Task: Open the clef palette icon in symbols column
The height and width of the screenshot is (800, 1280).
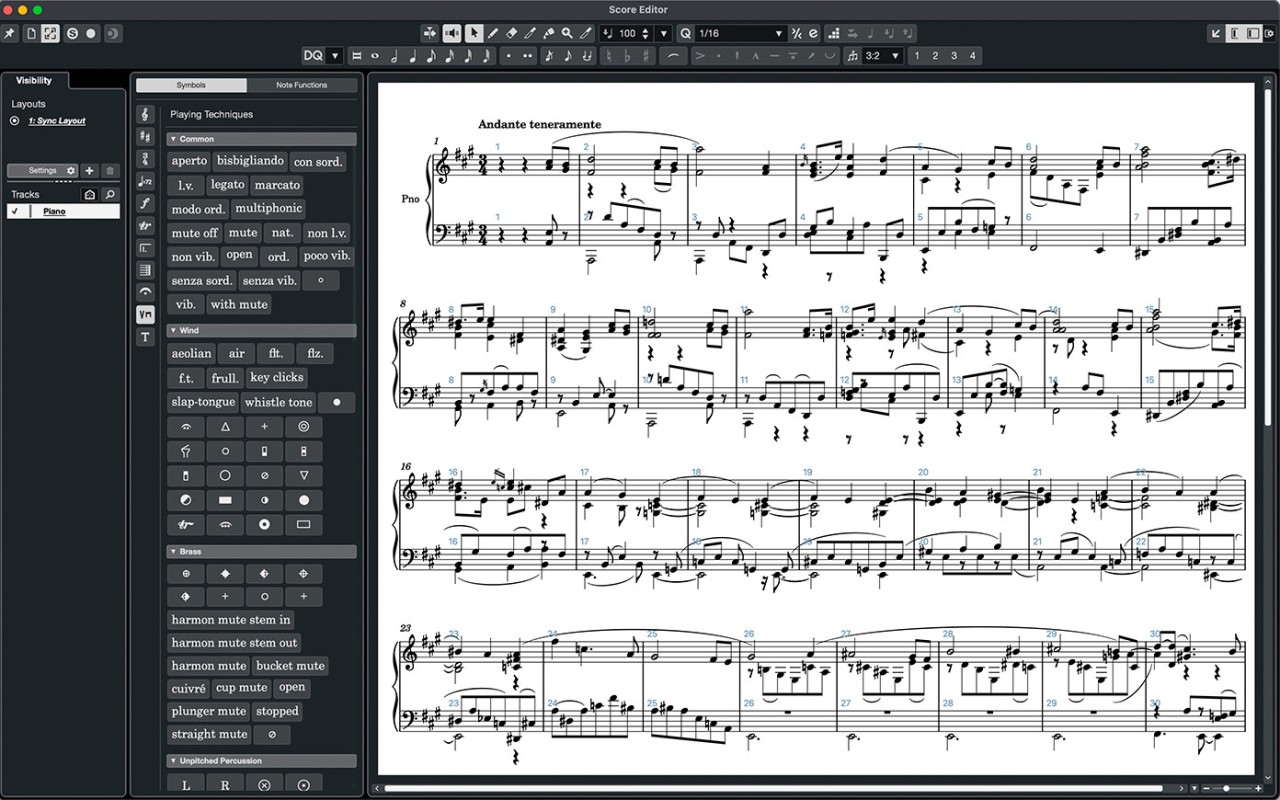Action: (145, 114)
